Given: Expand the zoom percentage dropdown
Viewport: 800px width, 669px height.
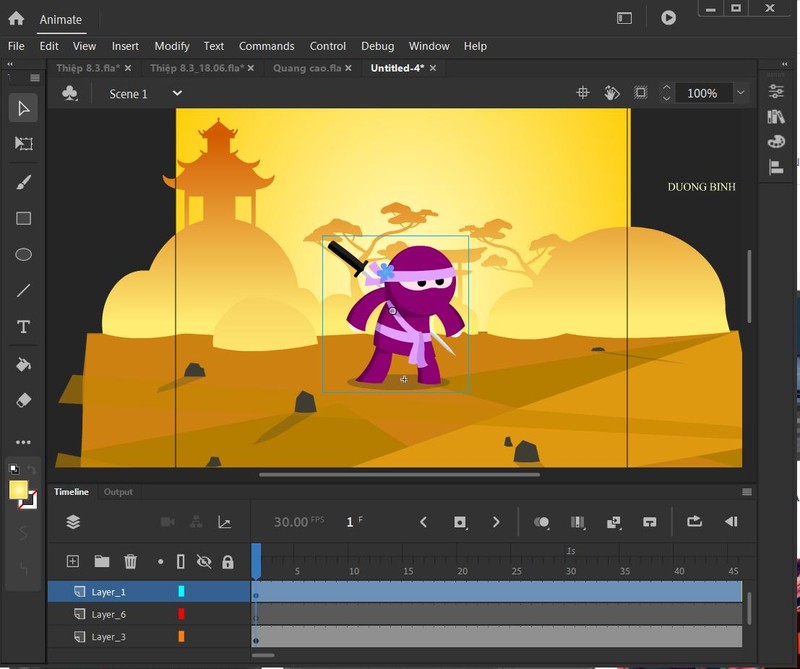Looking at the screenshot, I should (x=740, y=93).
